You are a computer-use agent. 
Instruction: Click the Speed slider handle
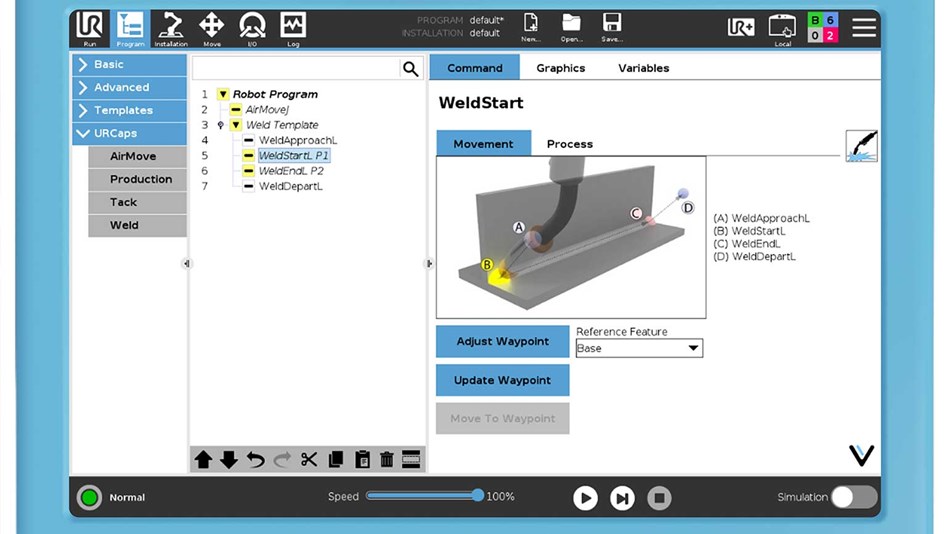pos(478,496)
